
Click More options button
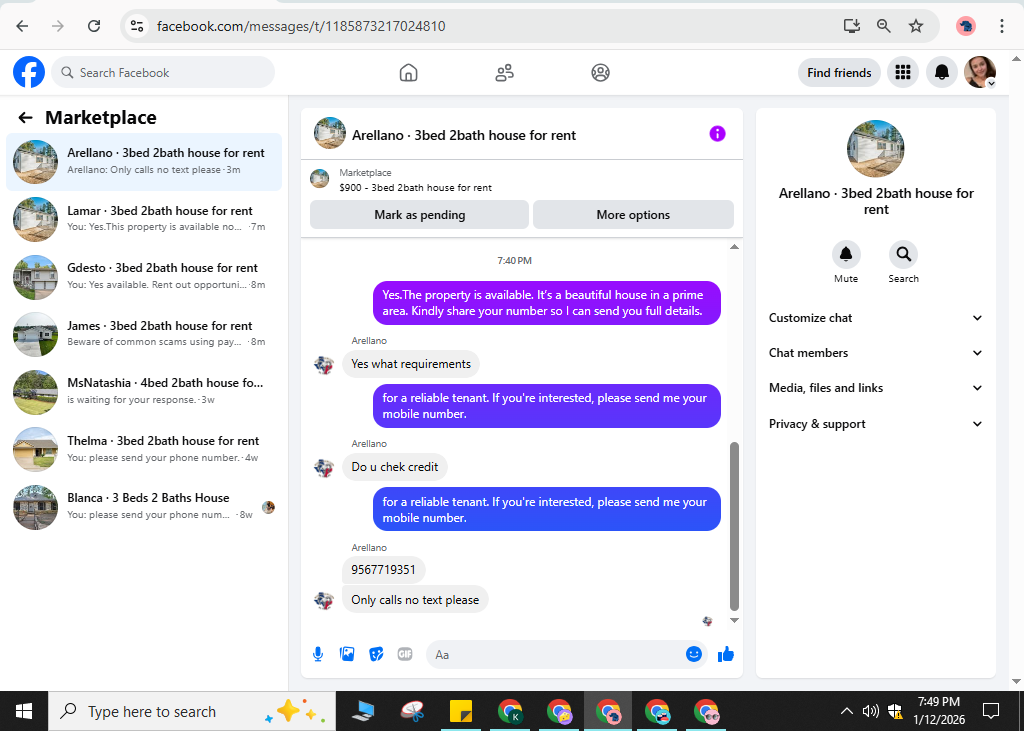click(633, 215)
